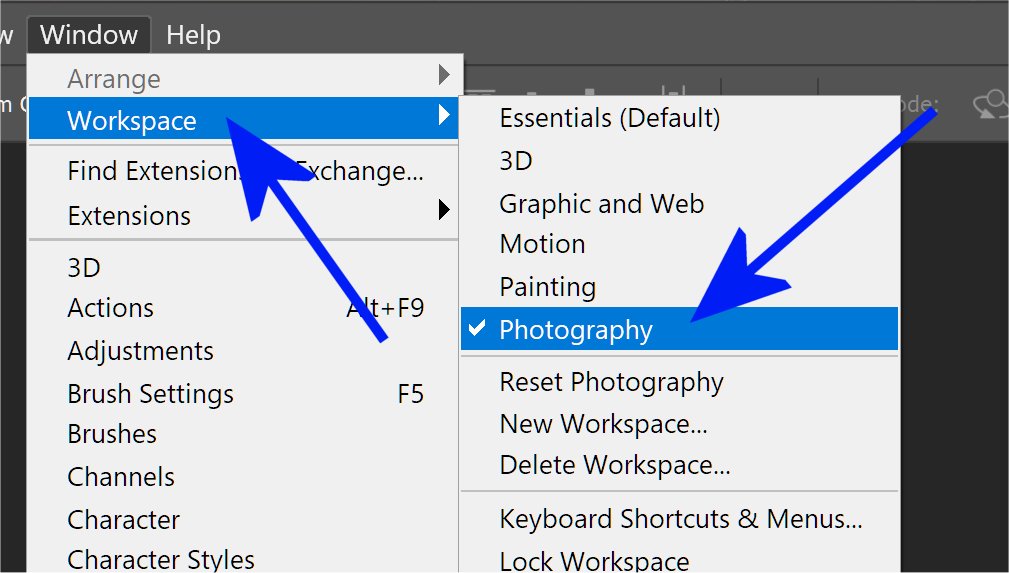
Task: Expand the Workspace submenu
Action: point(132,121)
